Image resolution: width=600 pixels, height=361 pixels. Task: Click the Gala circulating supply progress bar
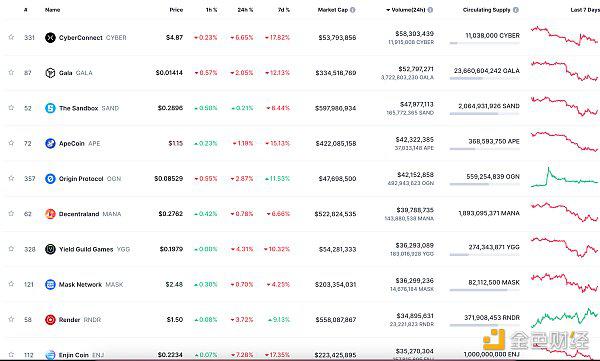[x=484, y=78]
